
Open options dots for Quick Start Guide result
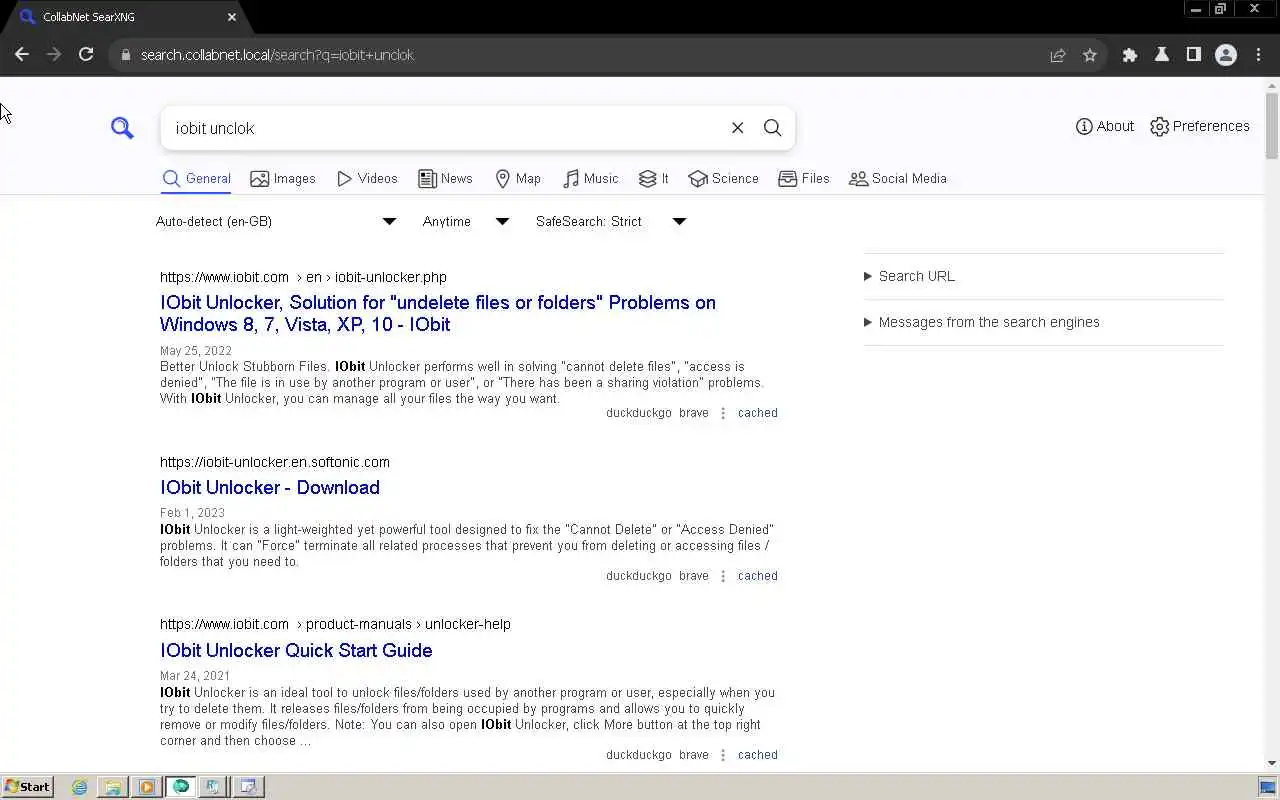click(x=723, y=755)
